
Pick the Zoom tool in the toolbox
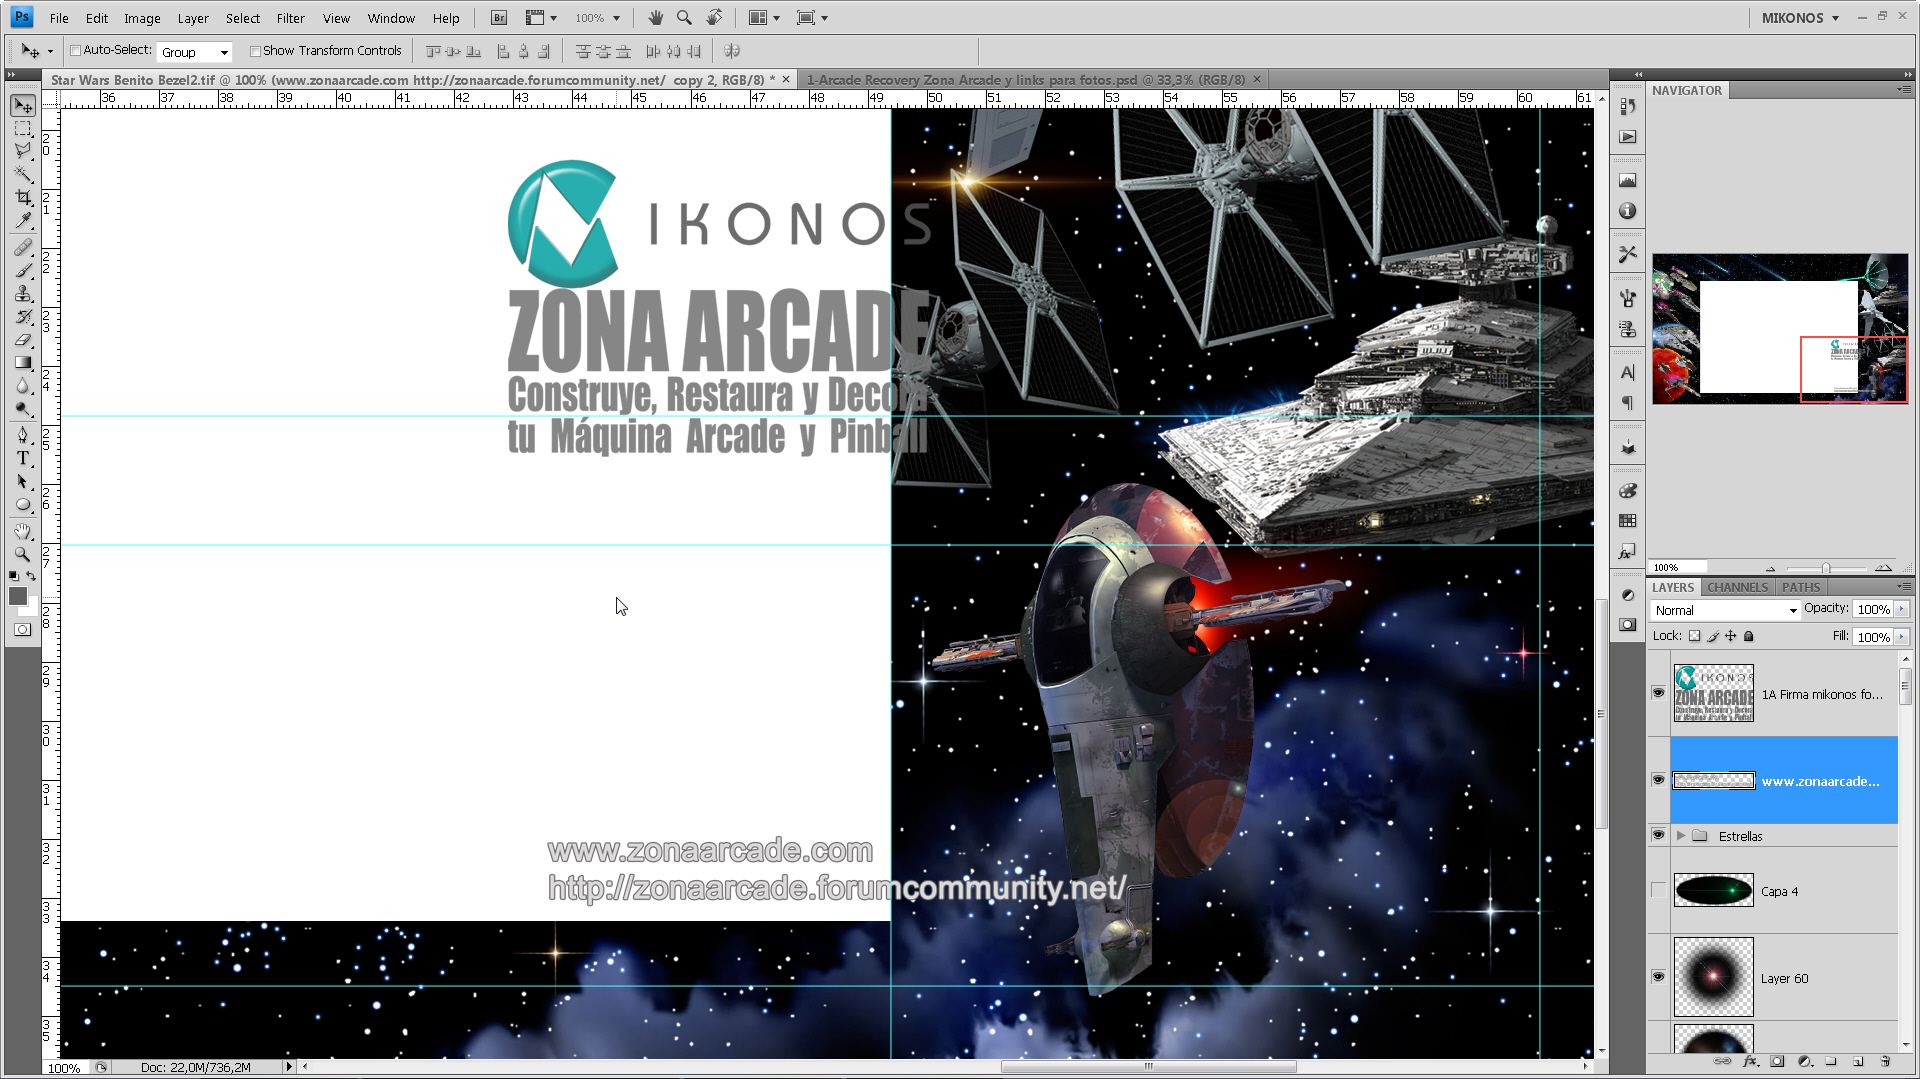click(x=23, y=554)
